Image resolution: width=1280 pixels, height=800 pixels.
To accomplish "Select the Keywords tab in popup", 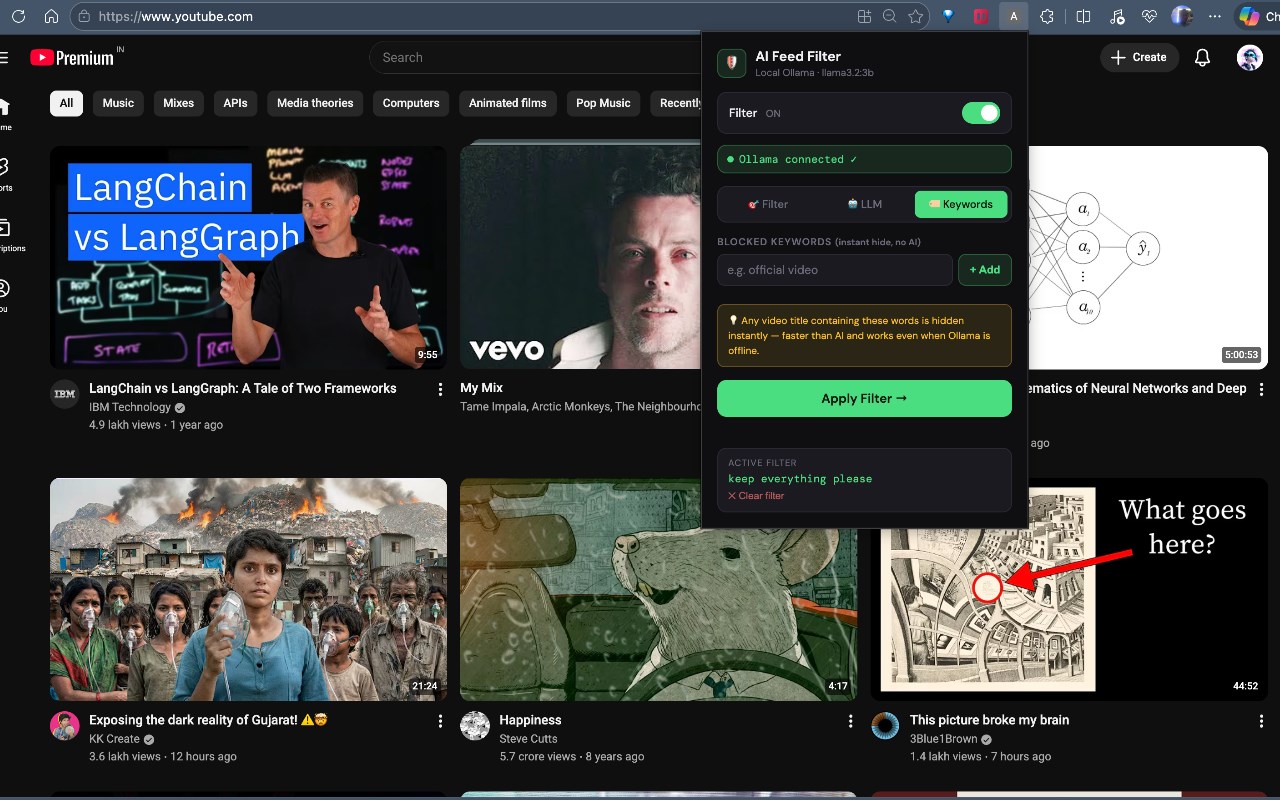I will [961, 204].
